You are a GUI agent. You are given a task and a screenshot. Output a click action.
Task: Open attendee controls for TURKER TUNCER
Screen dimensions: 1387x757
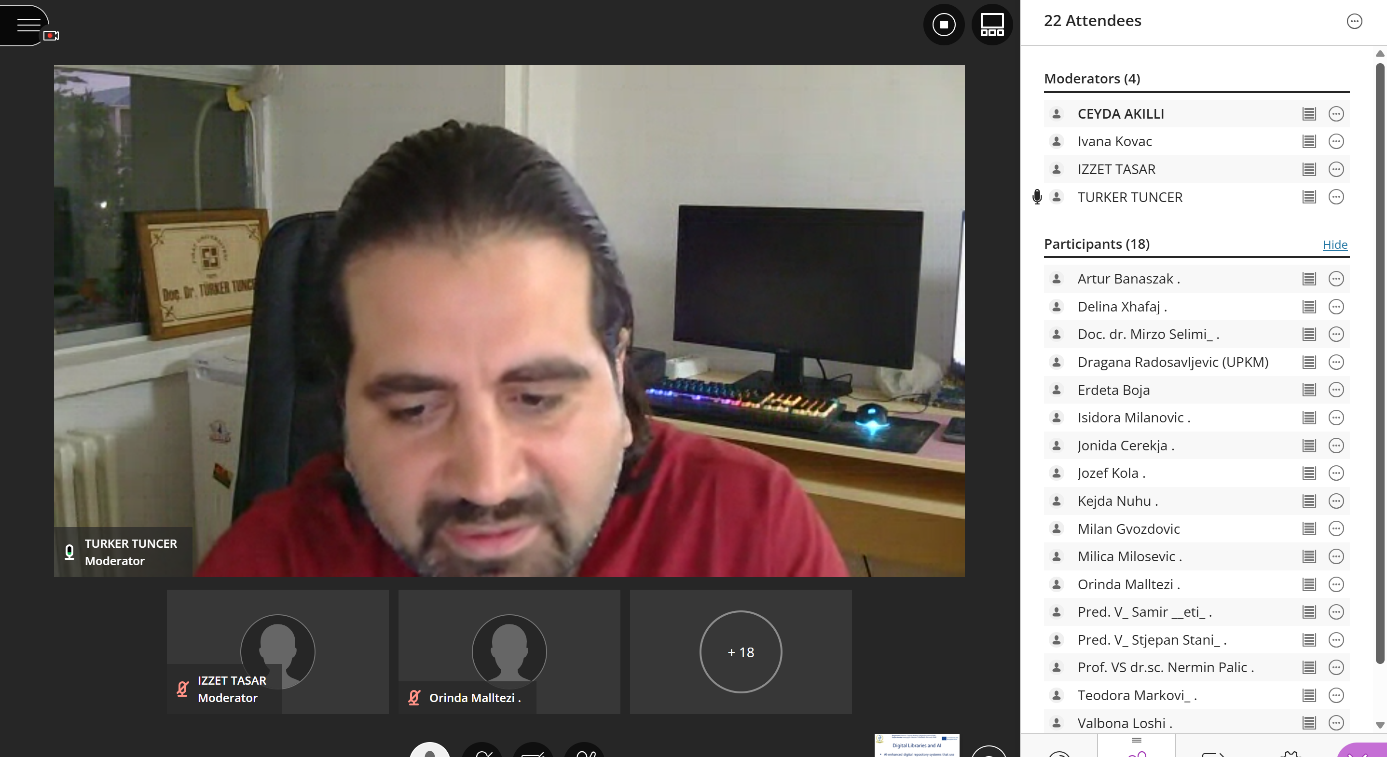(x=1336, y=197)
